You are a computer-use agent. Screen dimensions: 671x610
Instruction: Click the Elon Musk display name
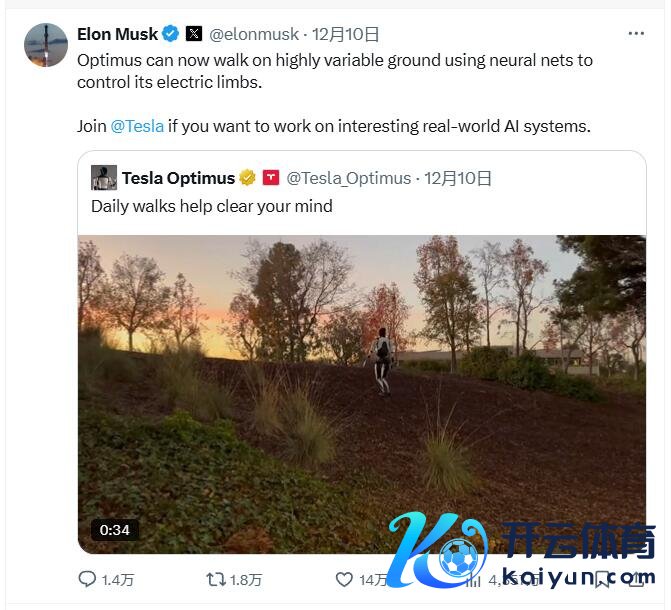117,34
